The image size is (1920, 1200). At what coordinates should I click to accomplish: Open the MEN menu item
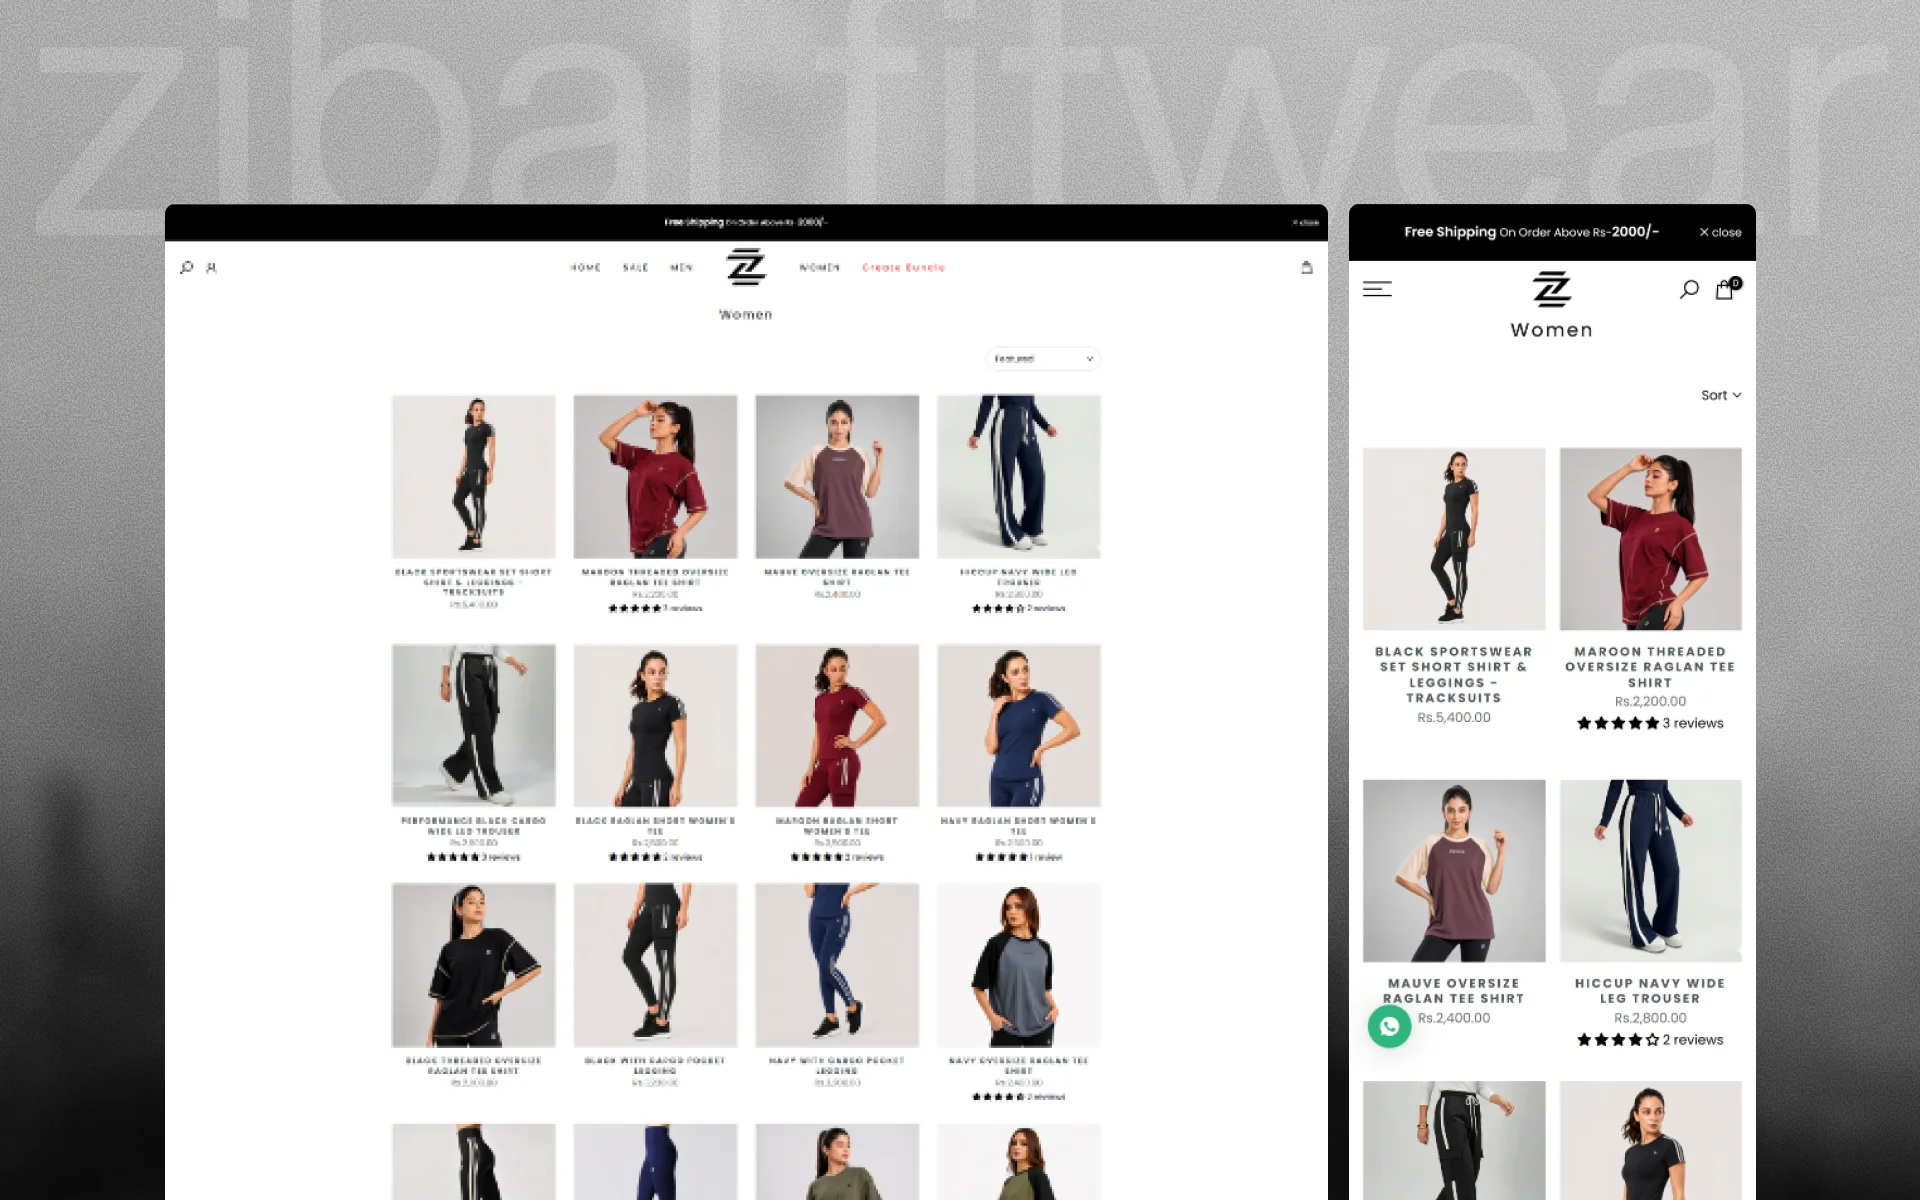(x=682, y=267)
